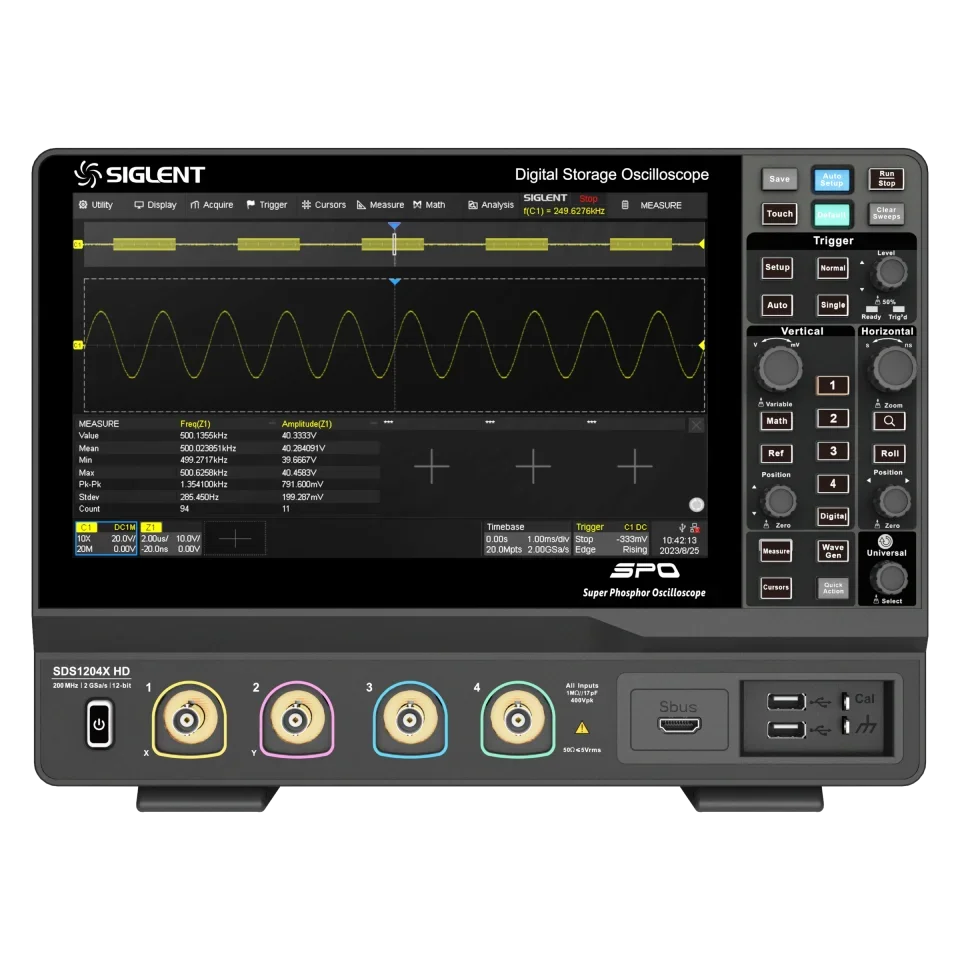Open the Z1 zoom info box
The width and height of the screenshot is (960, 960).
[171, 538]
